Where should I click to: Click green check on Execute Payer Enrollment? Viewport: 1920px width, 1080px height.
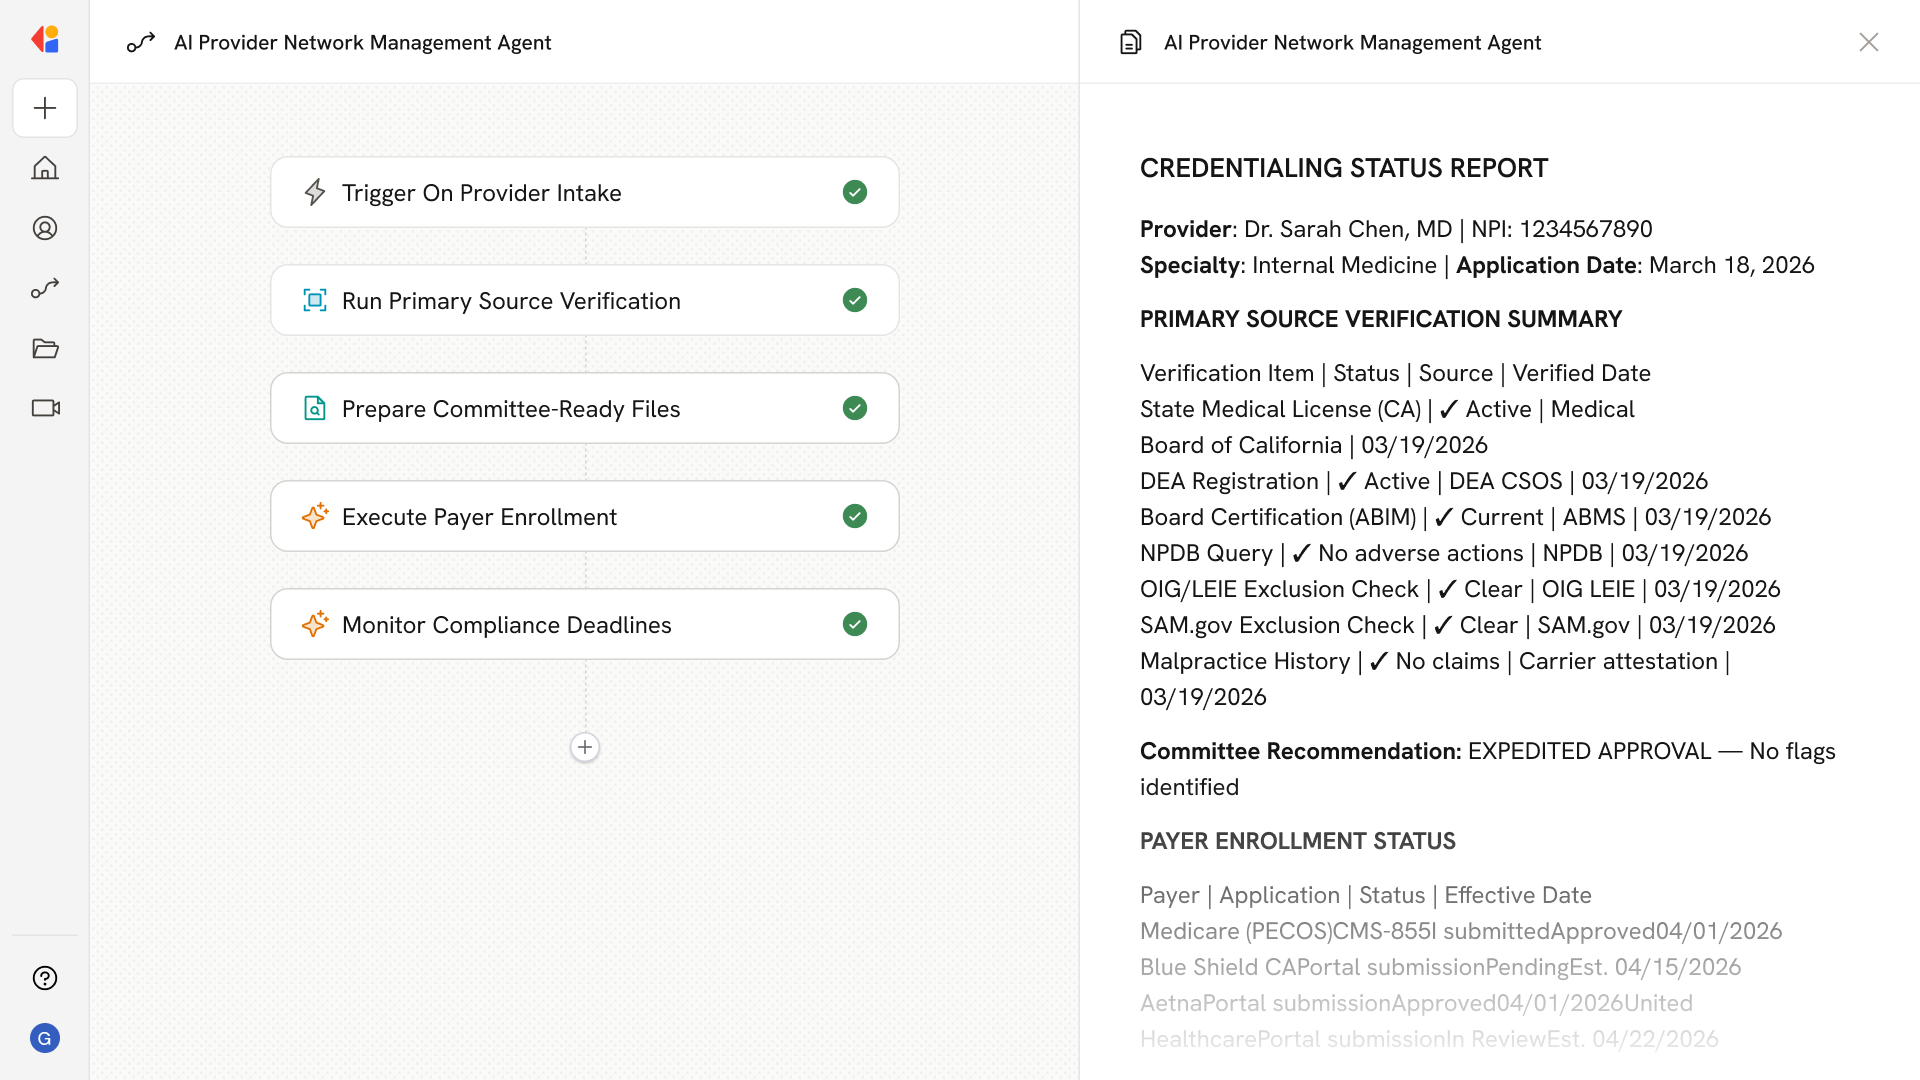click(855, 516)
